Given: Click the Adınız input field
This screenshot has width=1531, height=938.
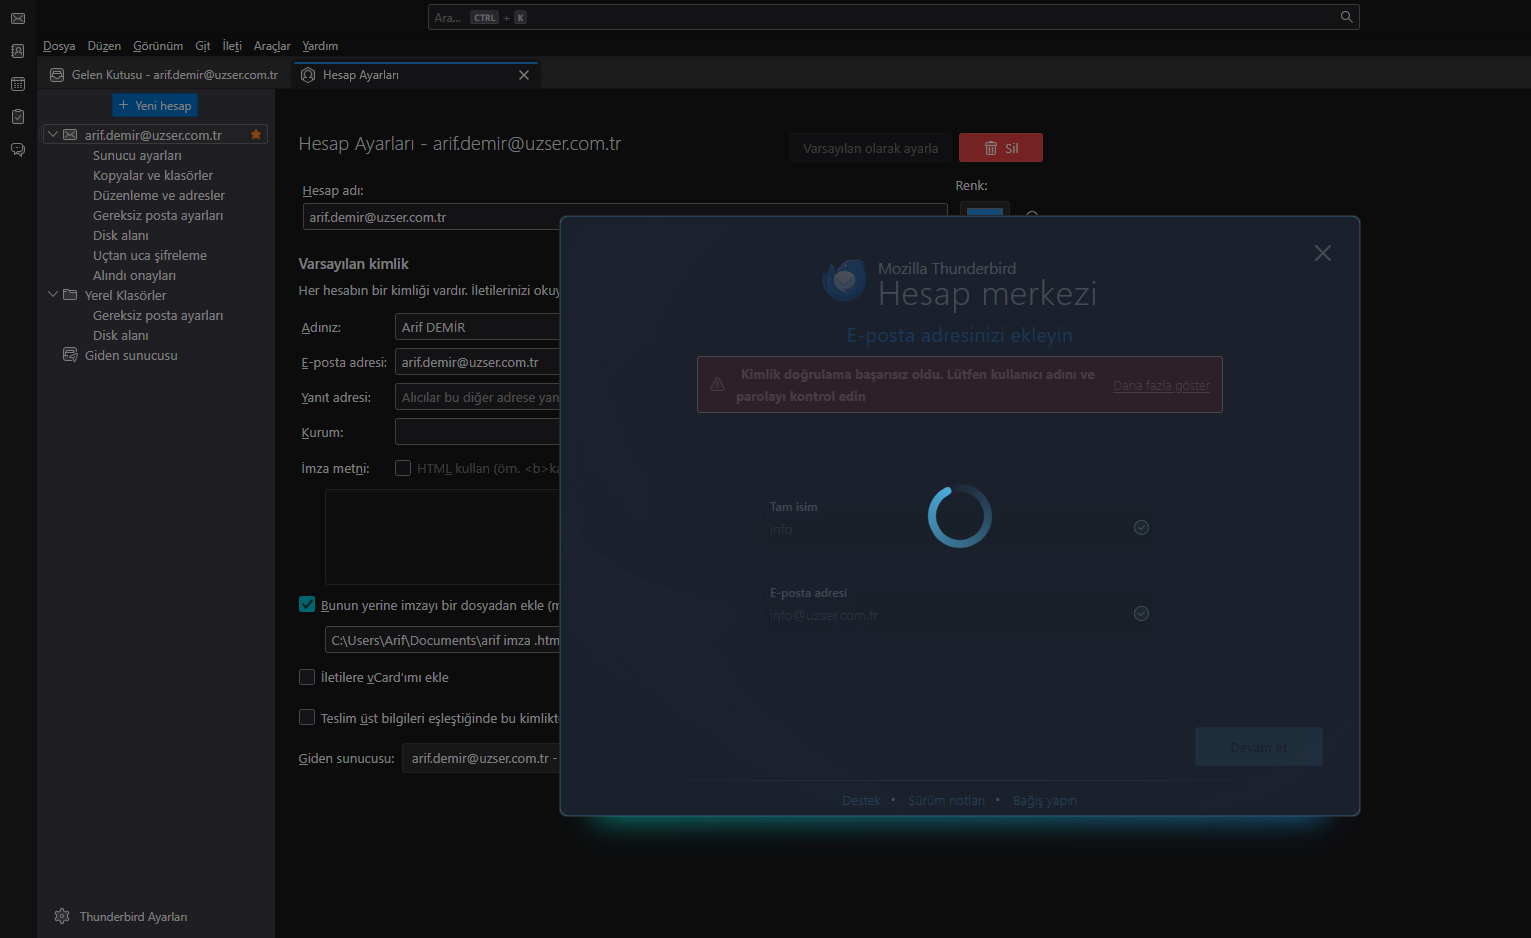Looking at the screenshot, I should pos(477,327).
